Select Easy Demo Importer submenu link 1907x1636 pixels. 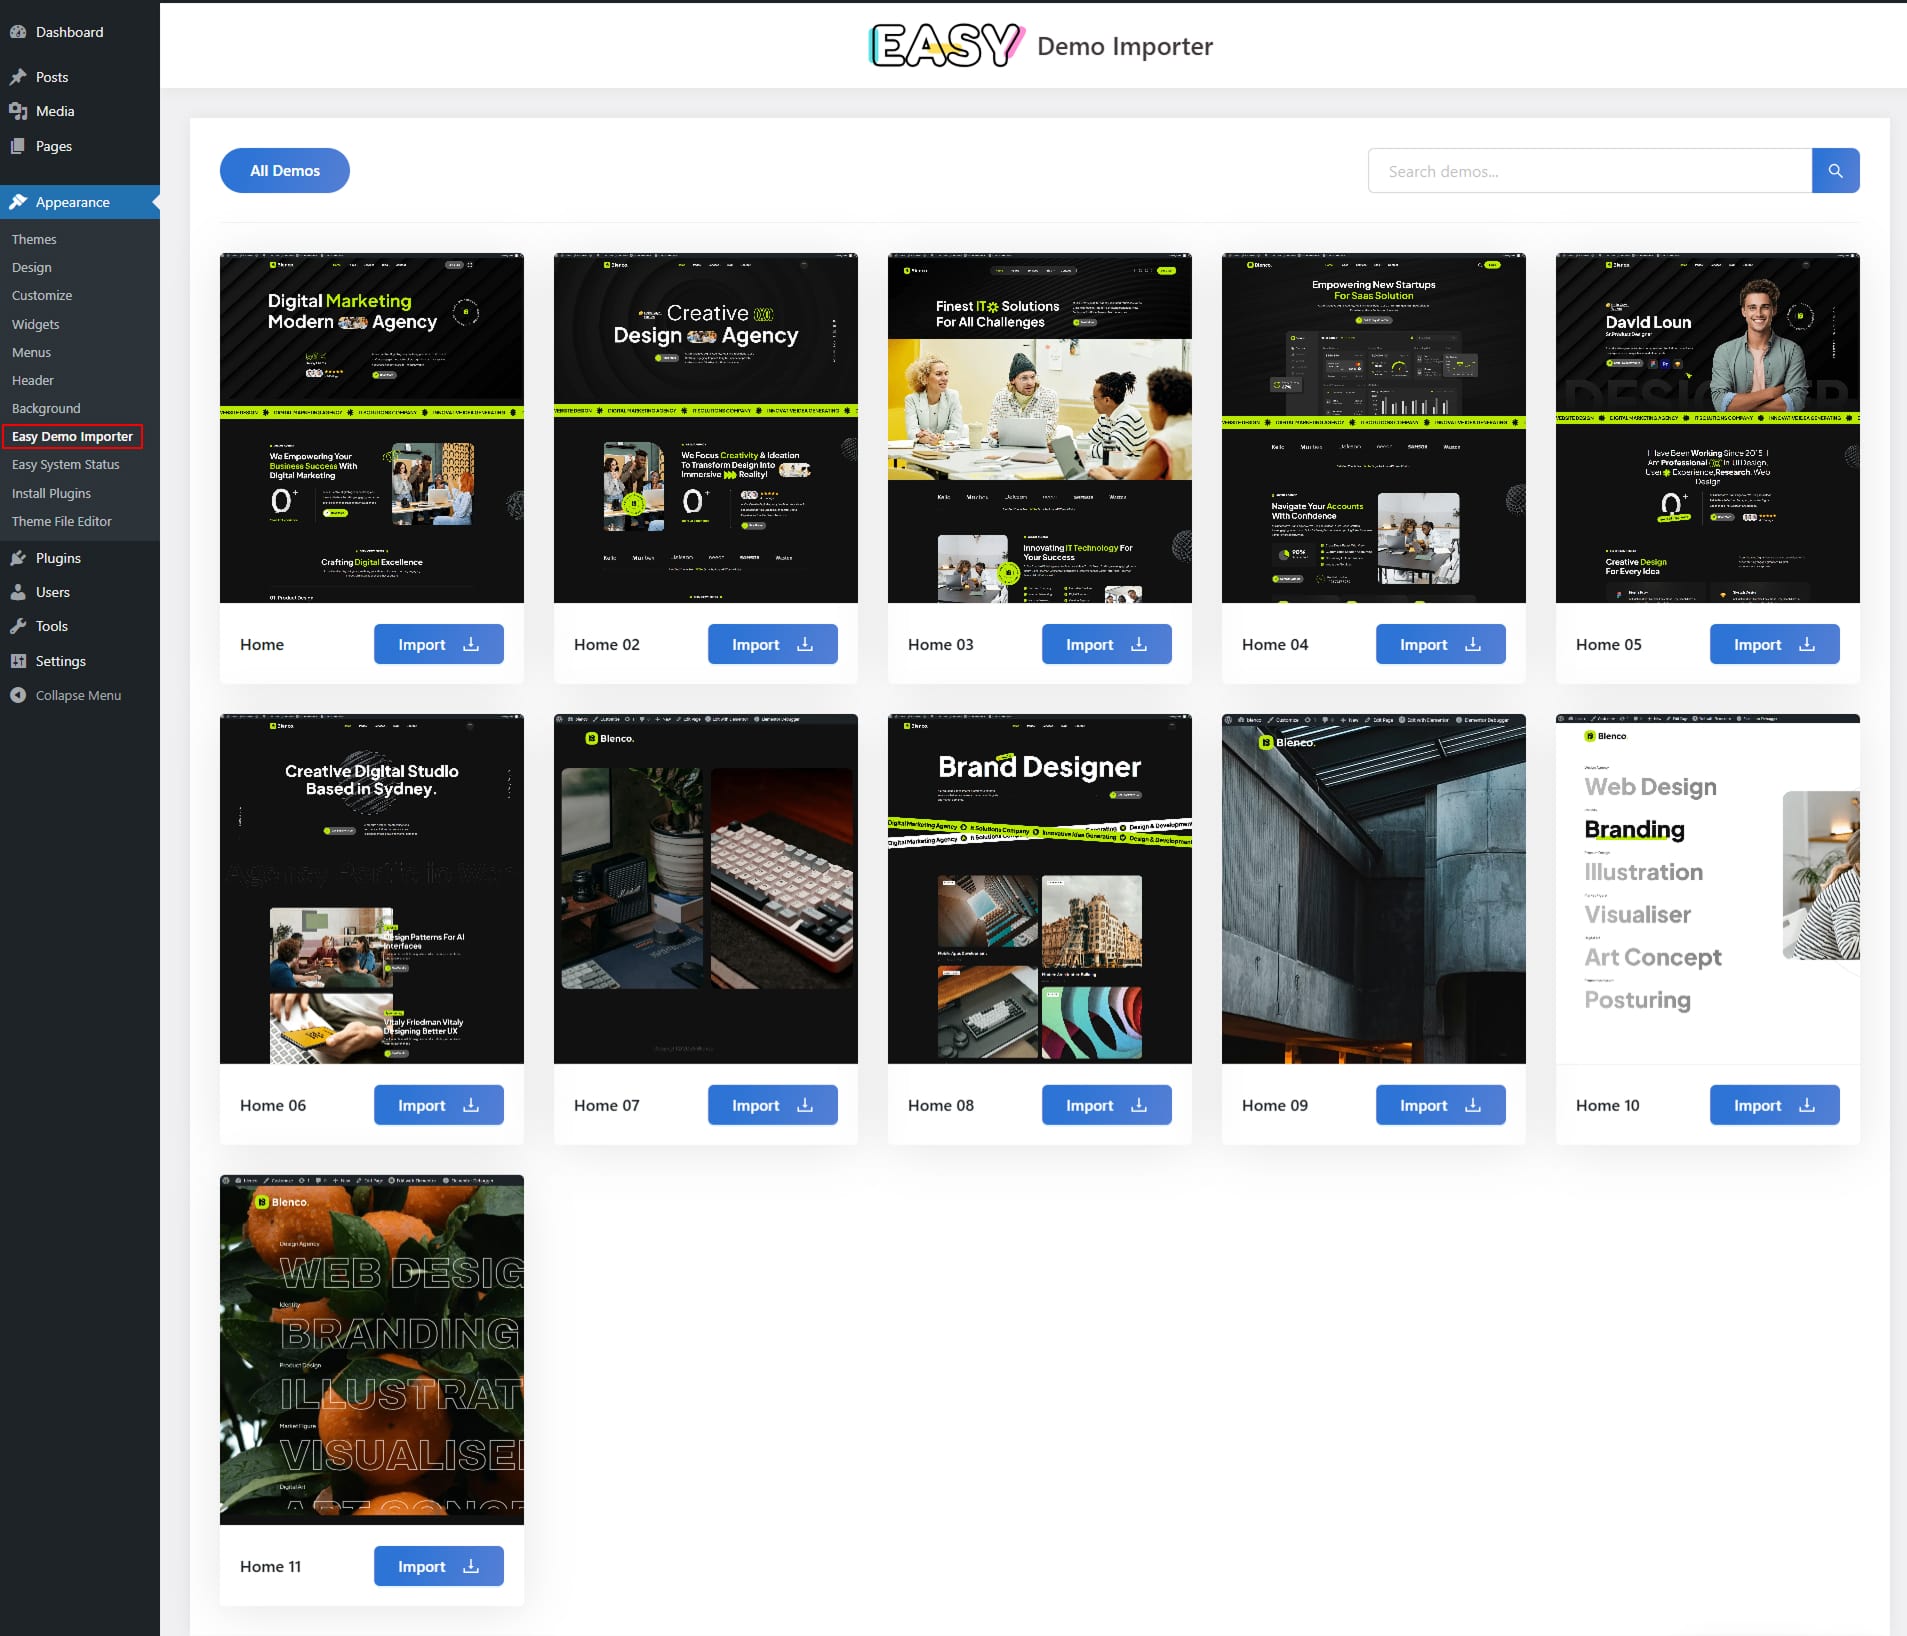[72, 436]
